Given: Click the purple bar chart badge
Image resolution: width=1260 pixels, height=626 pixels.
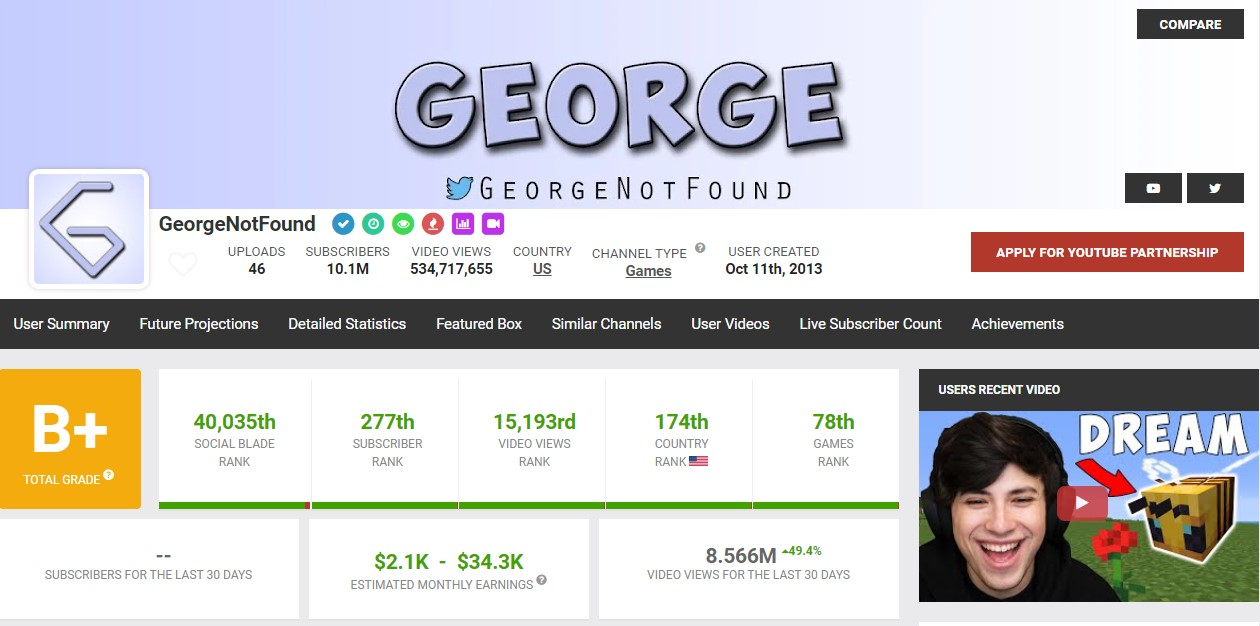Looking at the screenshot, I should tap(462, 224).
